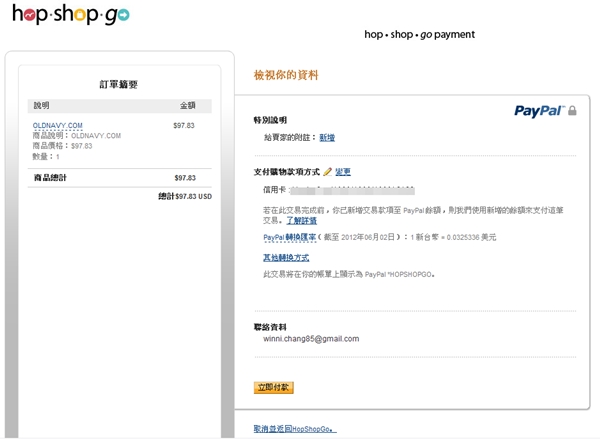600x439 pixels.
Task: Open the 了解詳情 learn more link
Action: tap(302, 220)
